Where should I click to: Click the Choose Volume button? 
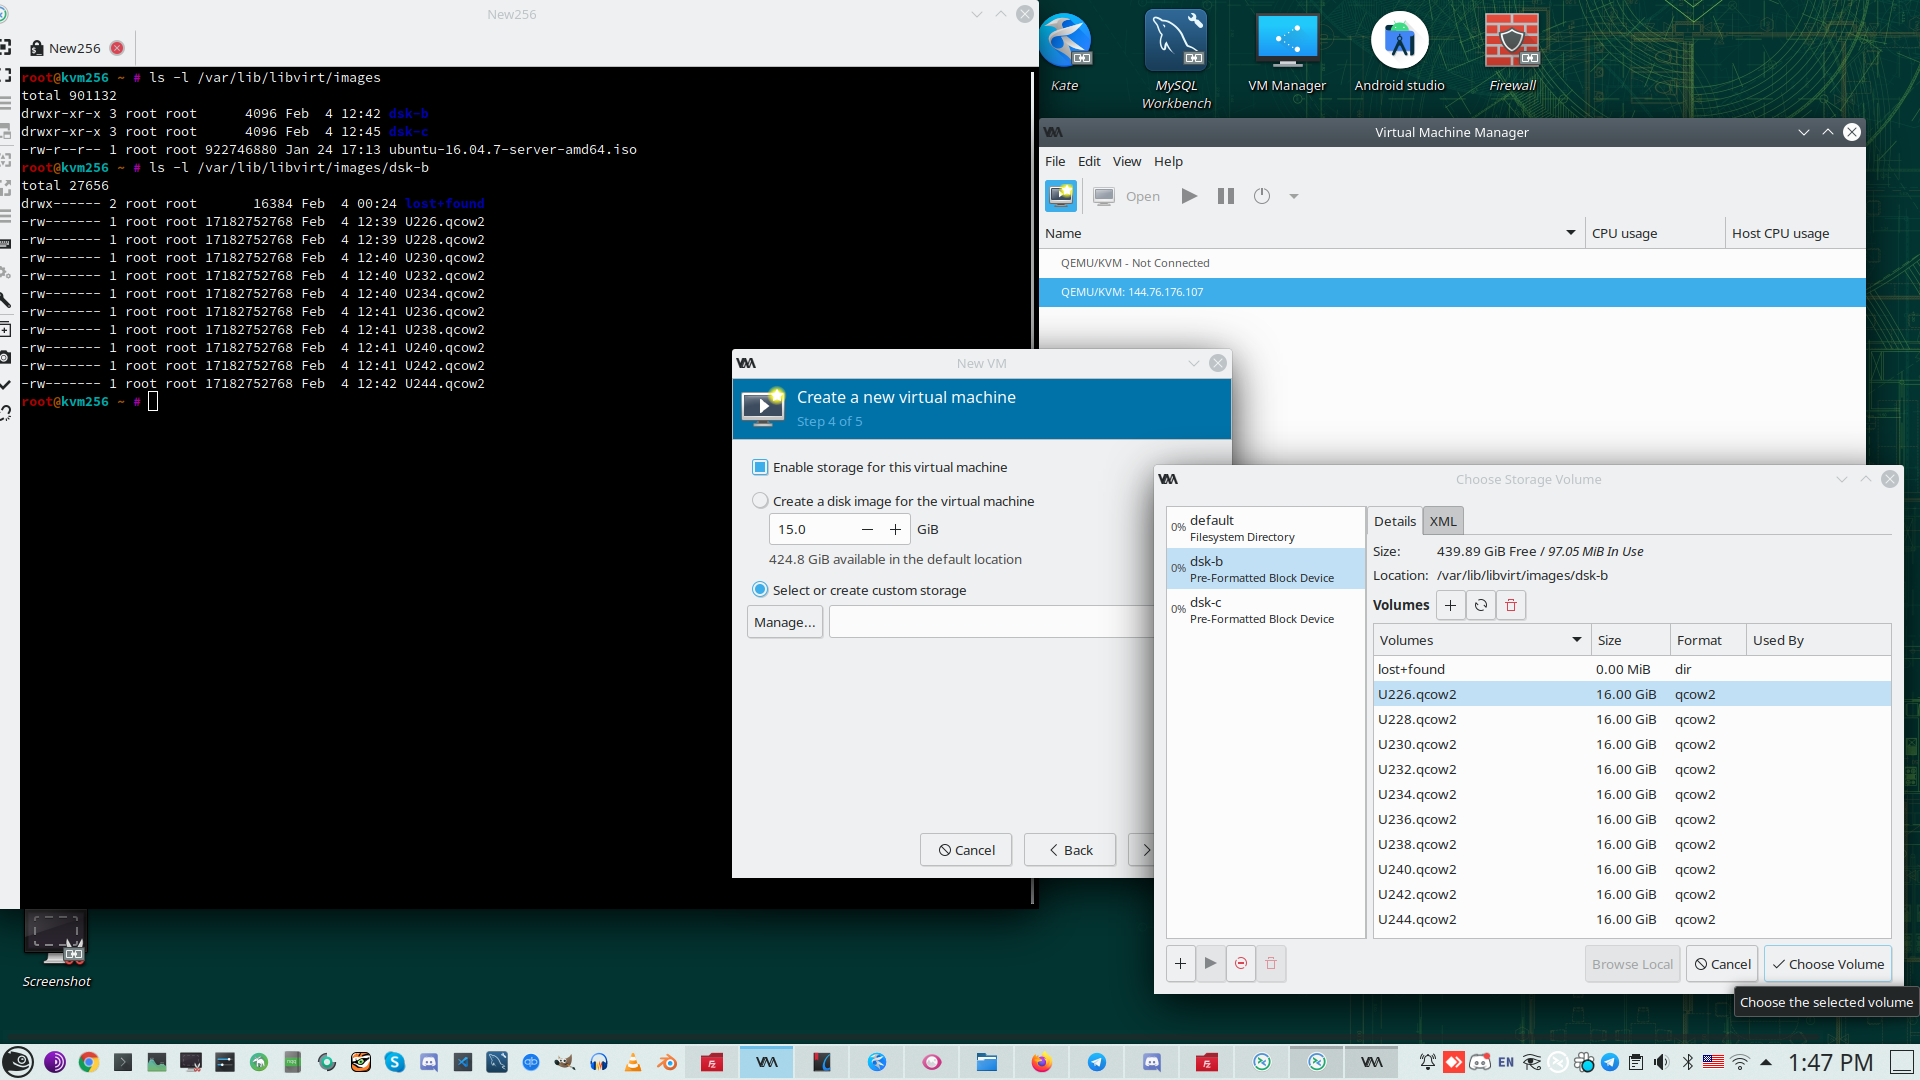click(x=1827, y=964)
